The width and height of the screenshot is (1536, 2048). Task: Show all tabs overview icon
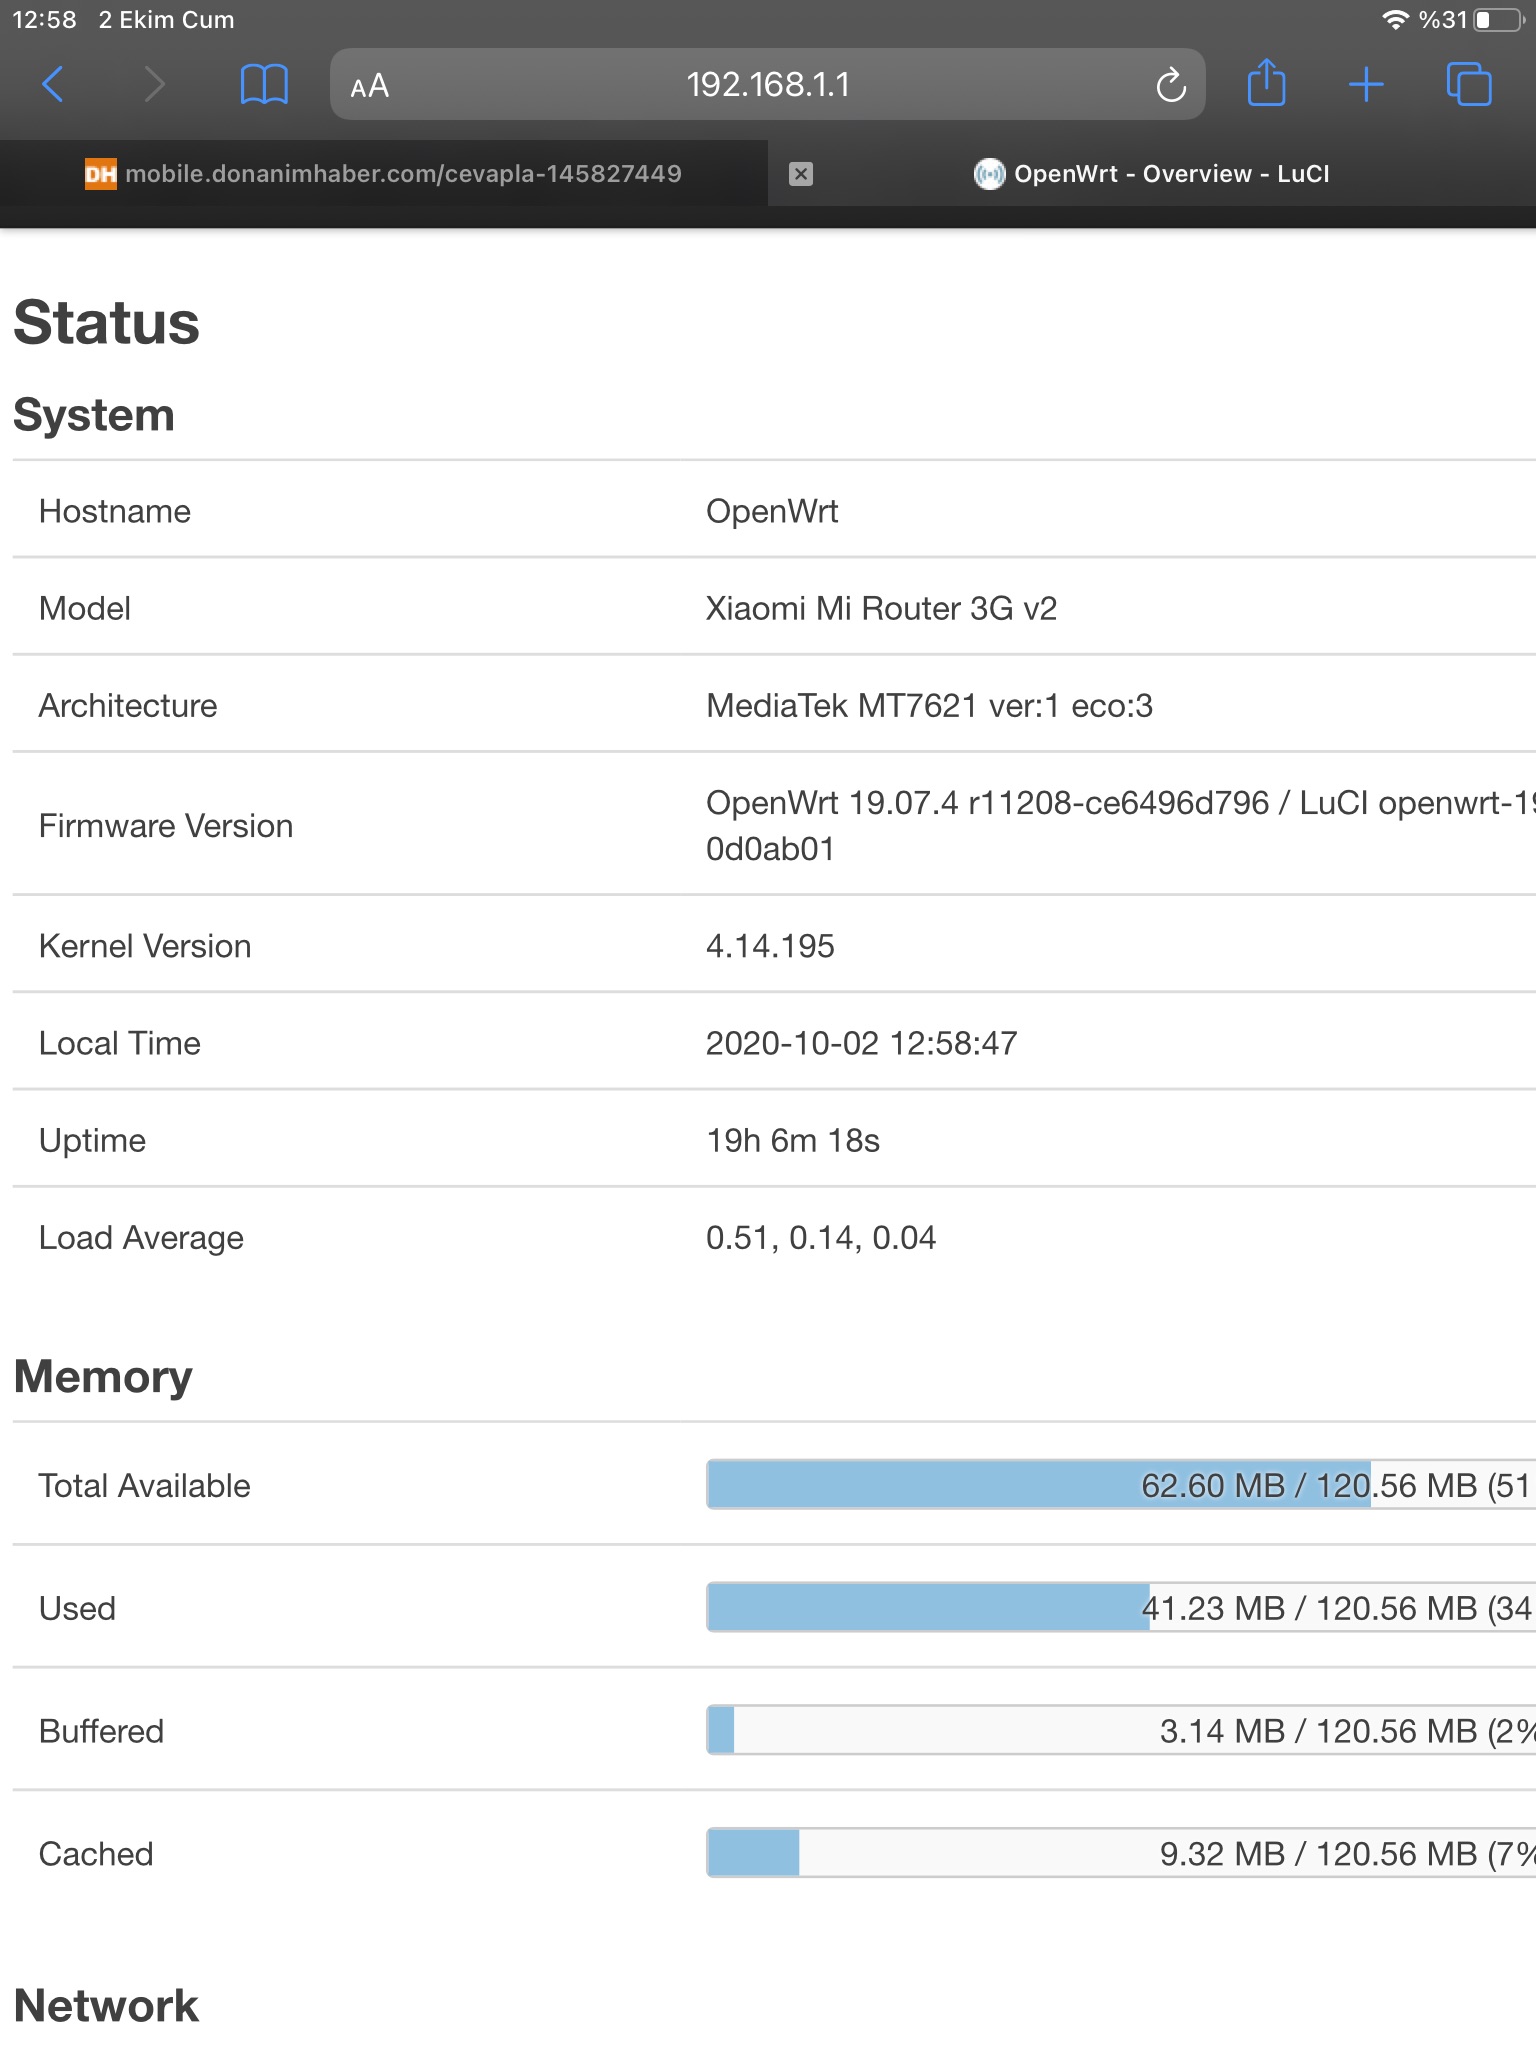tap(1469, 84)
